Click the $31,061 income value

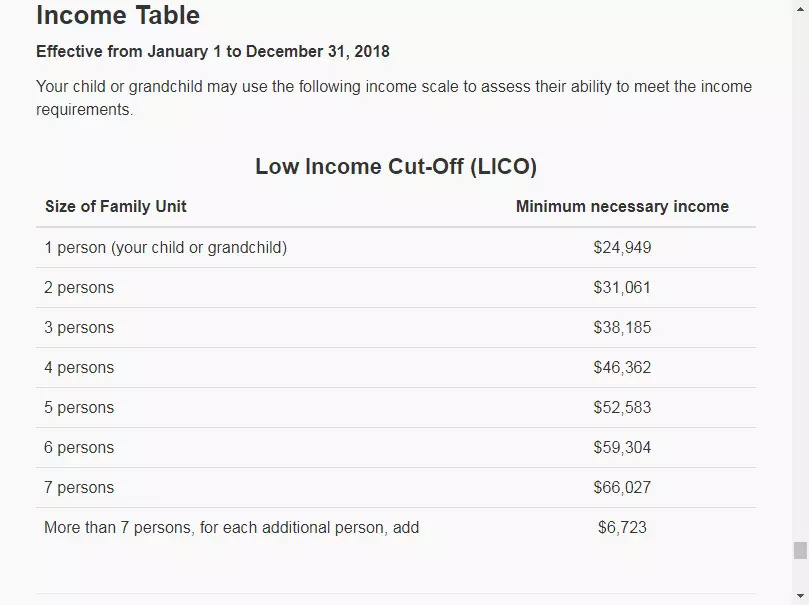[622, 288]
